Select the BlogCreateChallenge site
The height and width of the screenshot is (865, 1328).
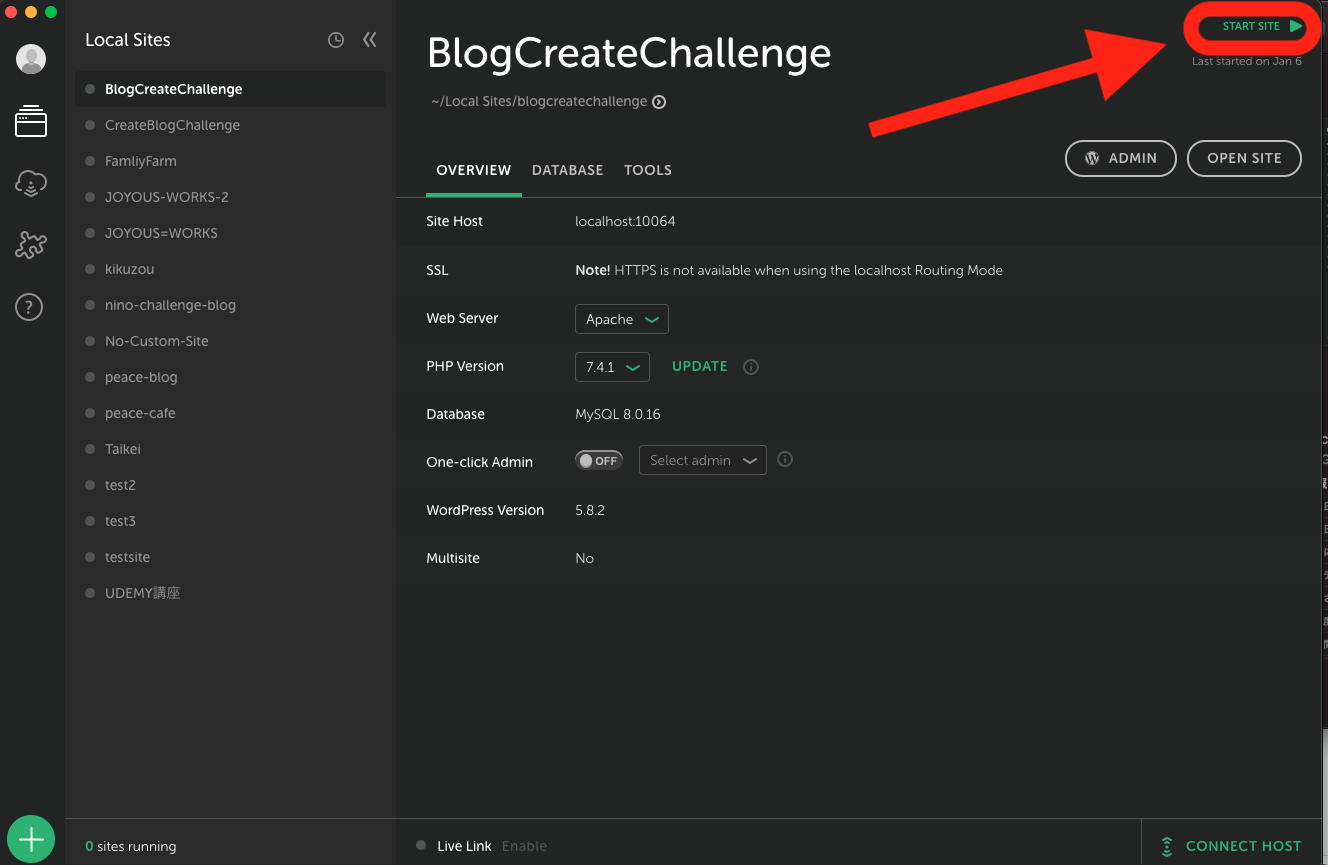pos(230,89)
